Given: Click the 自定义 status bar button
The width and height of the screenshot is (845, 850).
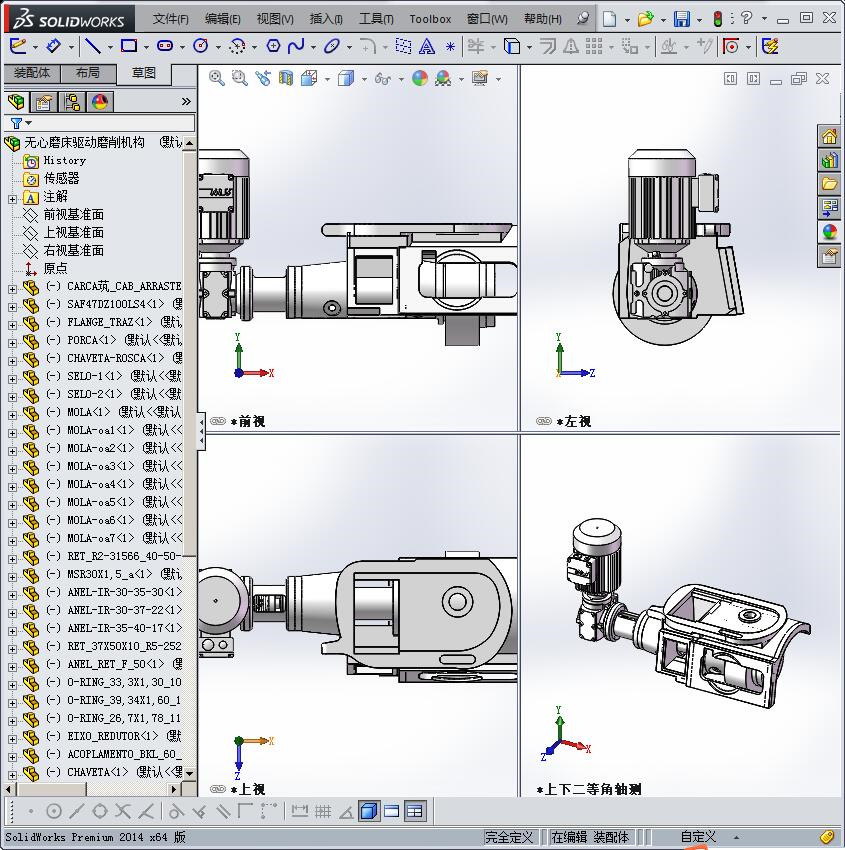Looking at the screenshot, I should 698,837.
